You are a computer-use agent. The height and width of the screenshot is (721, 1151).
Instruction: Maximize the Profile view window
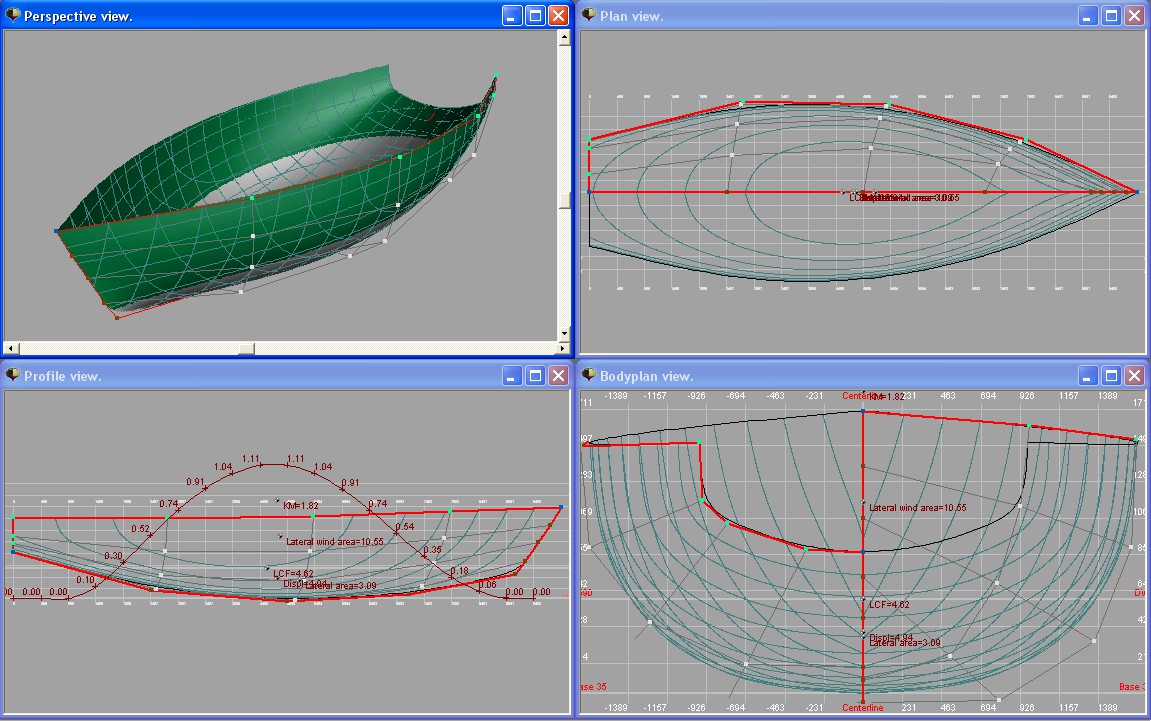(536, 376)
